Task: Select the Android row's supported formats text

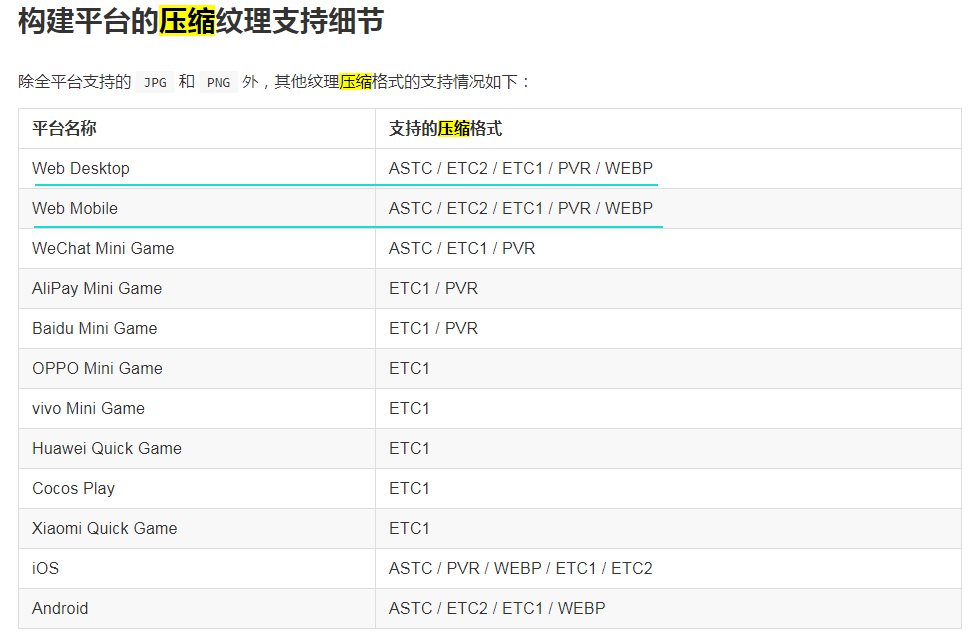Action: point(497,608)
